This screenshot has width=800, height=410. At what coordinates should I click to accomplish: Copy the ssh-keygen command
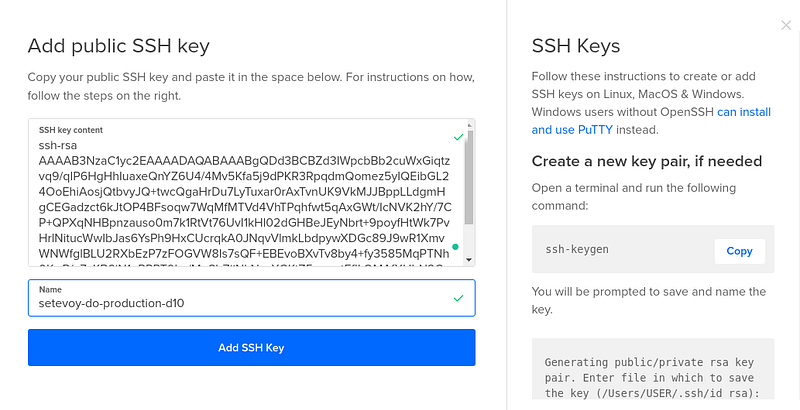coord(739,251)
